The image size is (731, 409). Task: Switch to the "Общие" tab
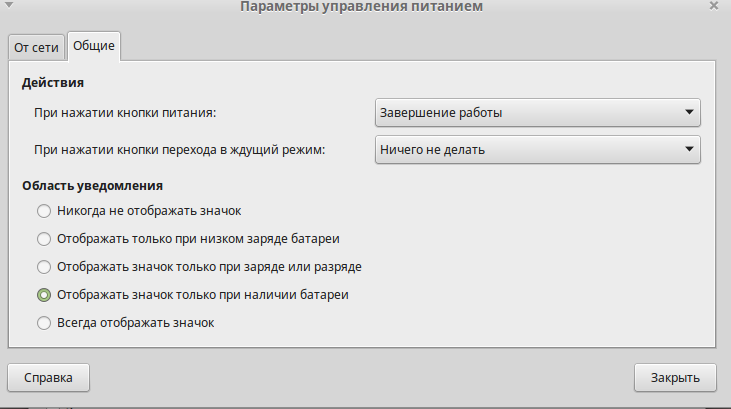click(94, 46)
